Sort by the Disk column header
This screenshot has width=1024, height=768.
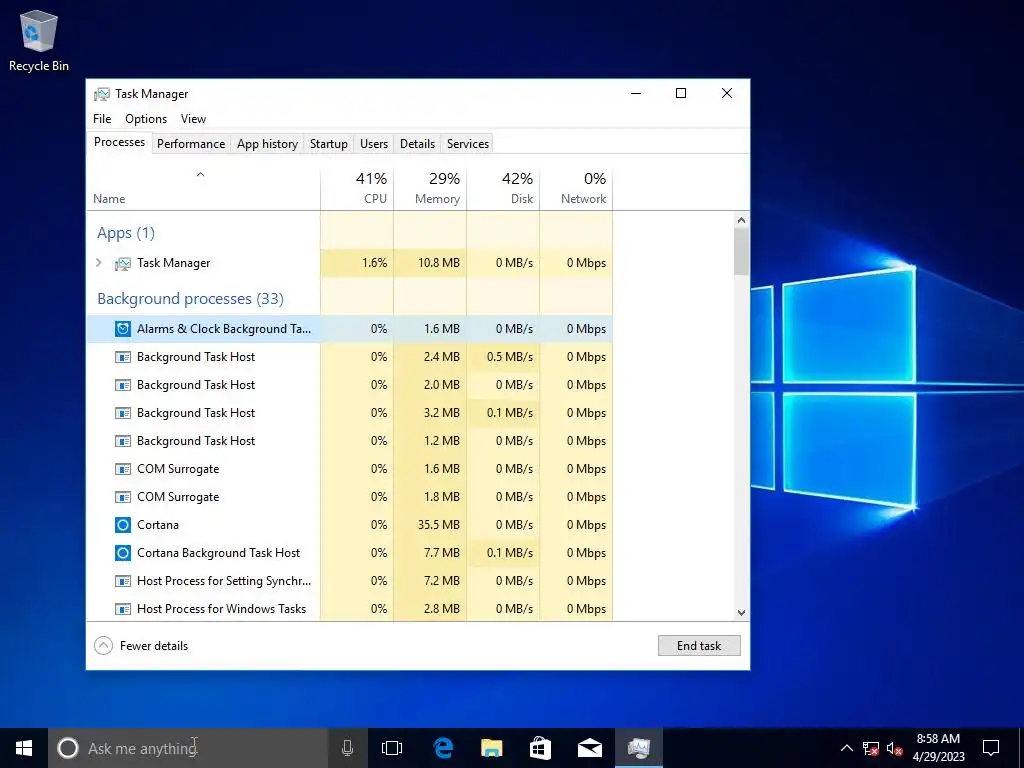coord(504,189)
